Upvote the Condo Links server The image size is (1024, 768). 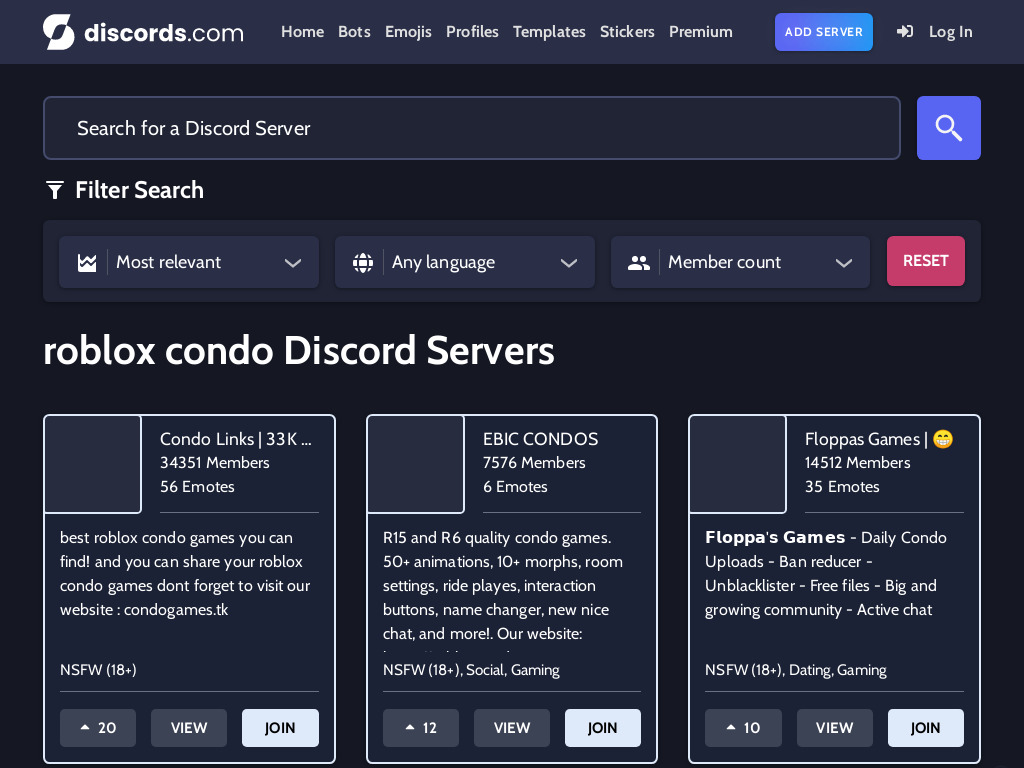coord(97,727)
